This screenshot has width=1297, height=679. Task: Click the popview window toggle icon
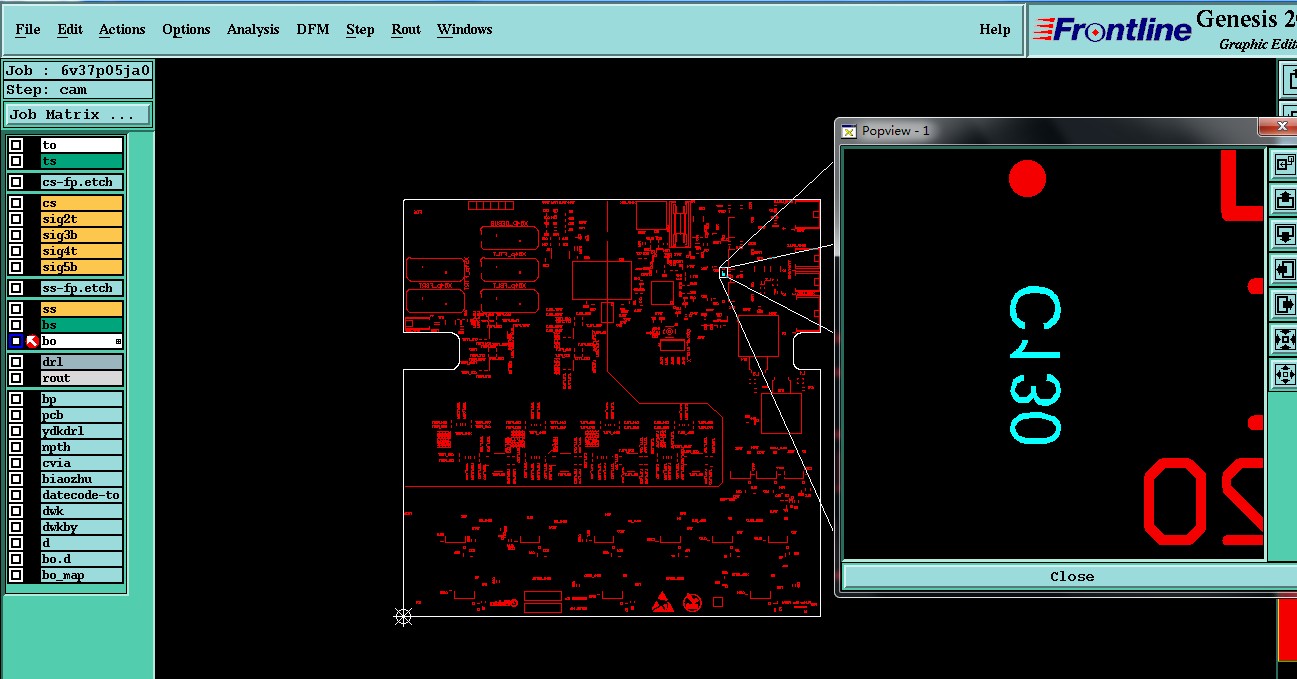coord(1284,164)
